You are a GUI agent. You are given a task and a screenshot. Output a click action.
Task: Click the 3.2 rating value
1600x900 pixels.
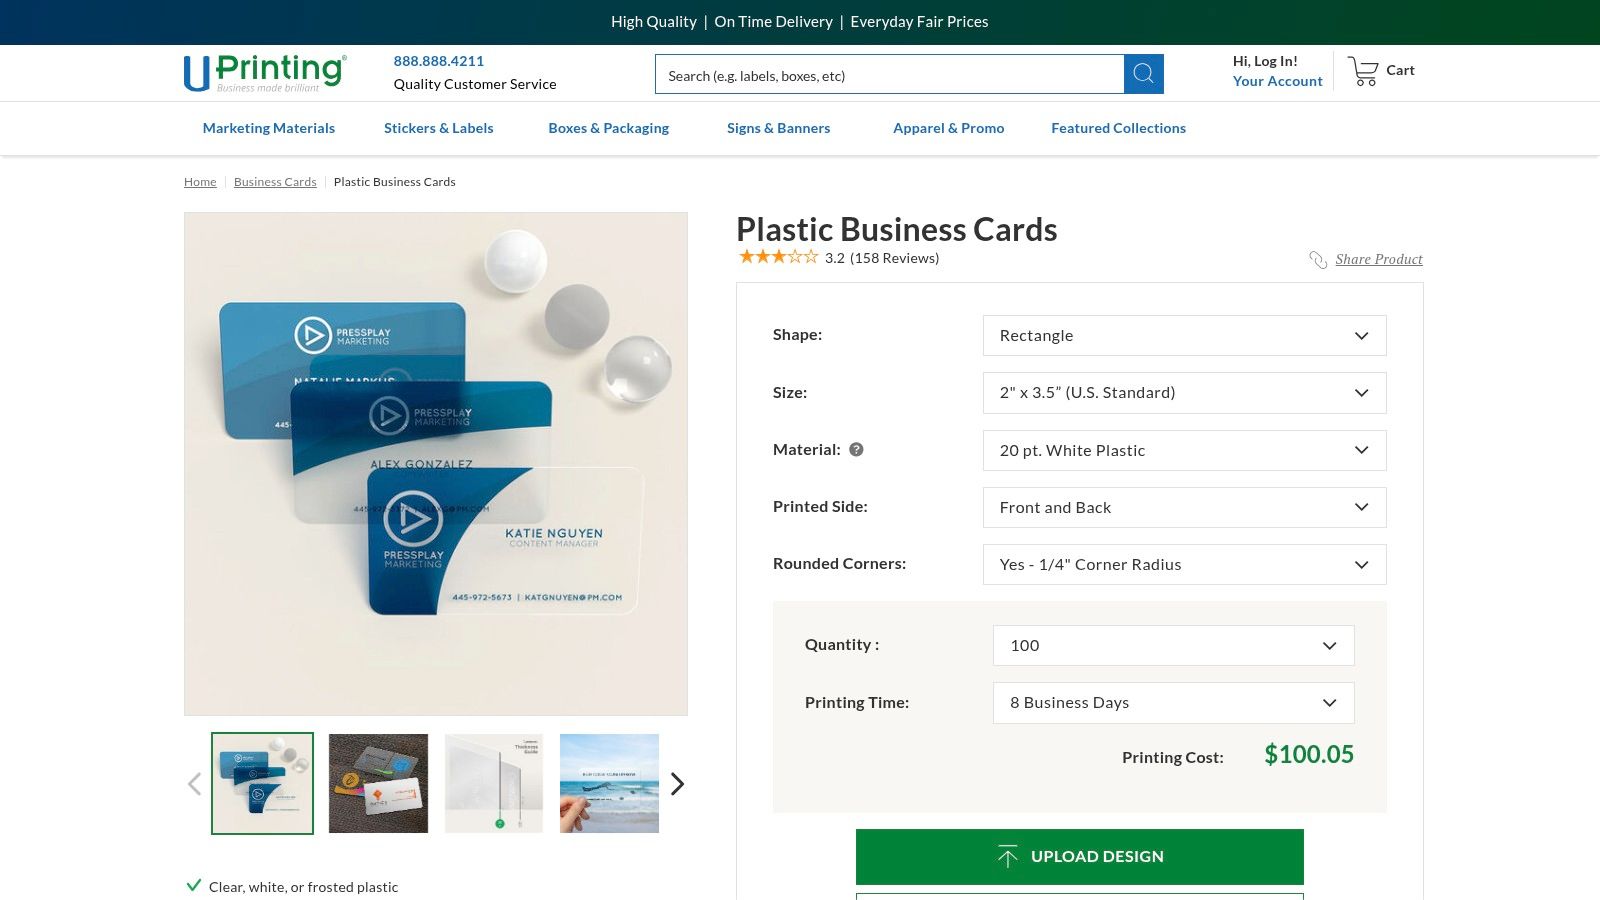pyautogui.click(x=835, y=258)
